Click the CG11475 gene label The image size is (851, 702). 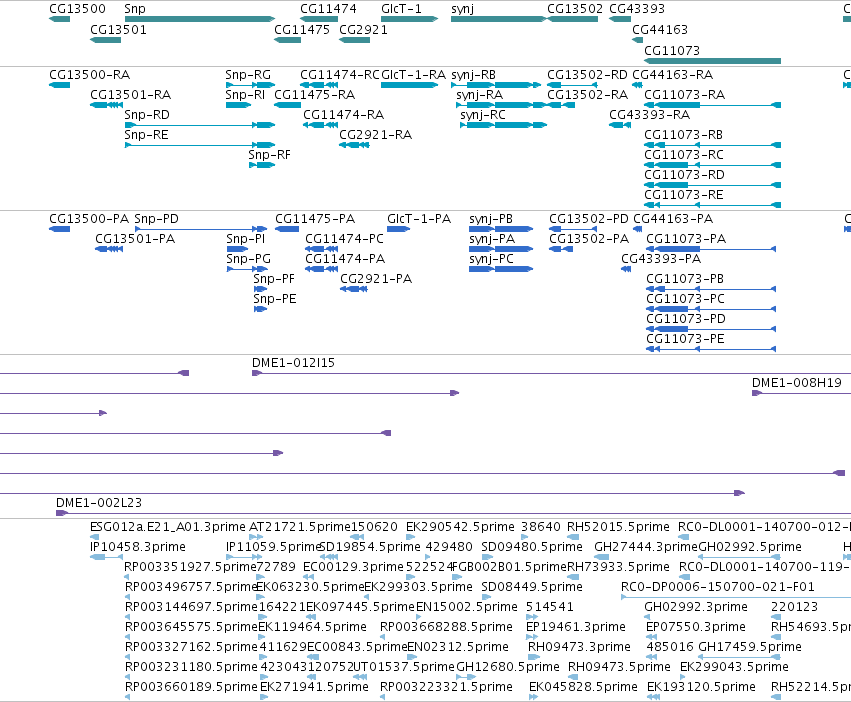tap(302, 29)
